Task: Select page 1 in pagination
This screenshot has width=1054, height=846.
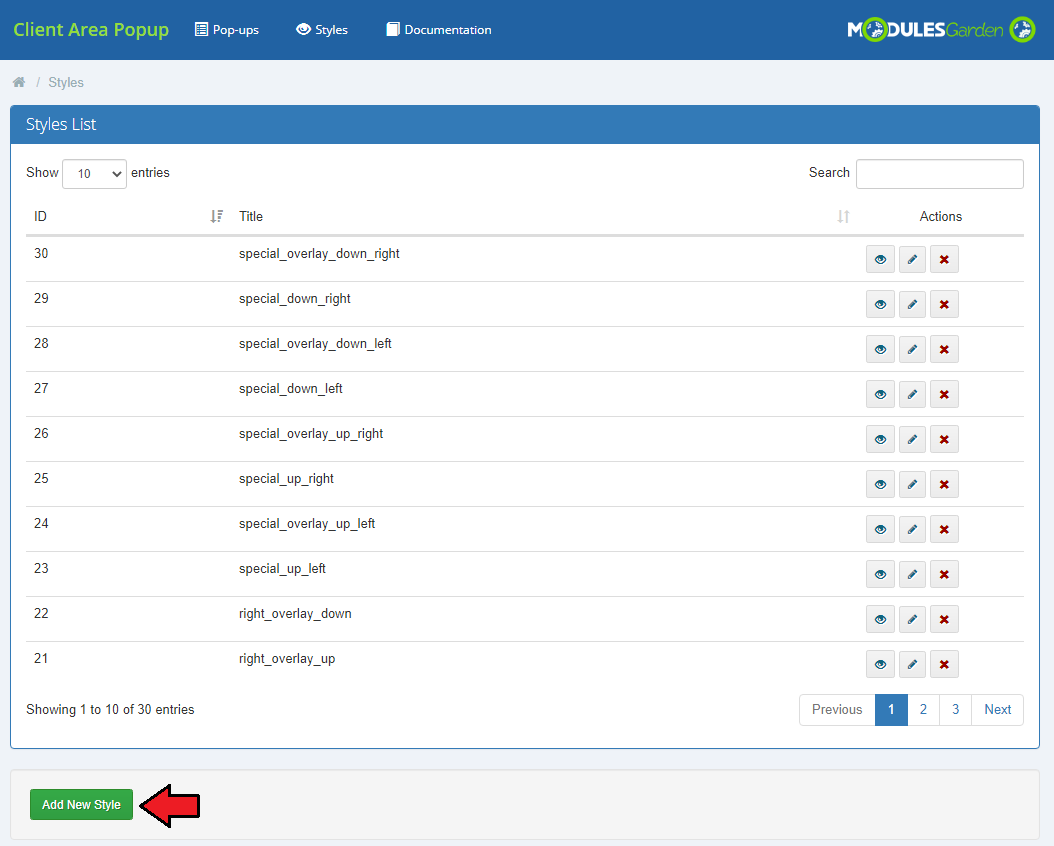Action: [891, 710]
